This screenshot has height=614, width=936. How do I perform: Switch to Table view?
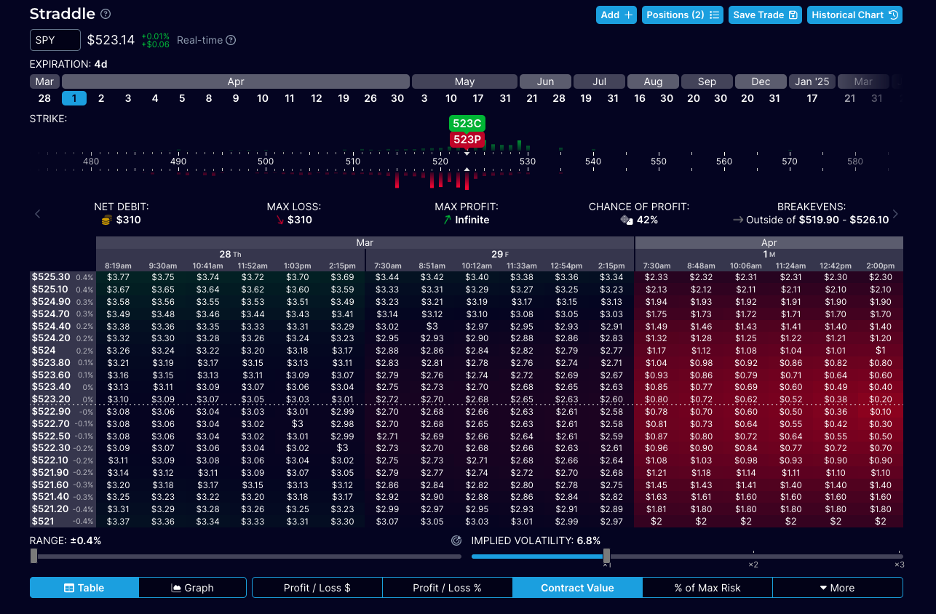84,587
